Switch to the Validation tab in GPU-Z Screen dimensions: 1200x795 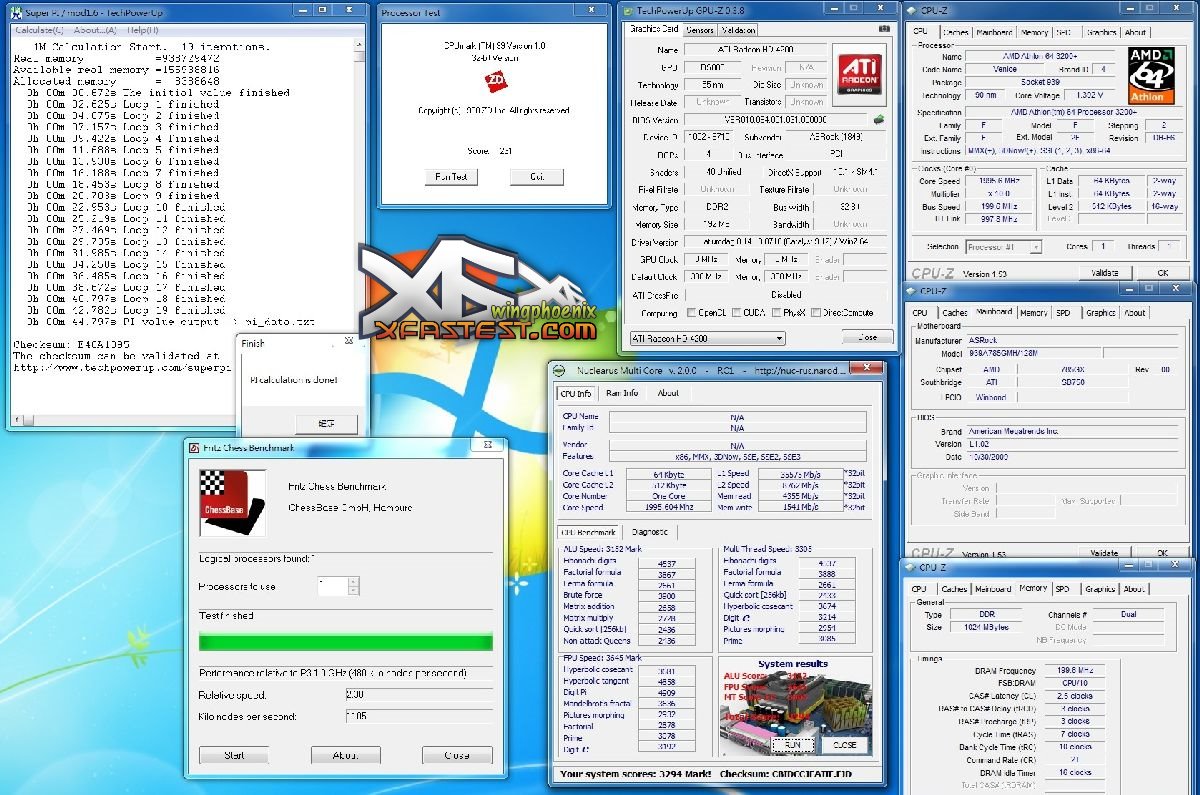pos(738,30)
